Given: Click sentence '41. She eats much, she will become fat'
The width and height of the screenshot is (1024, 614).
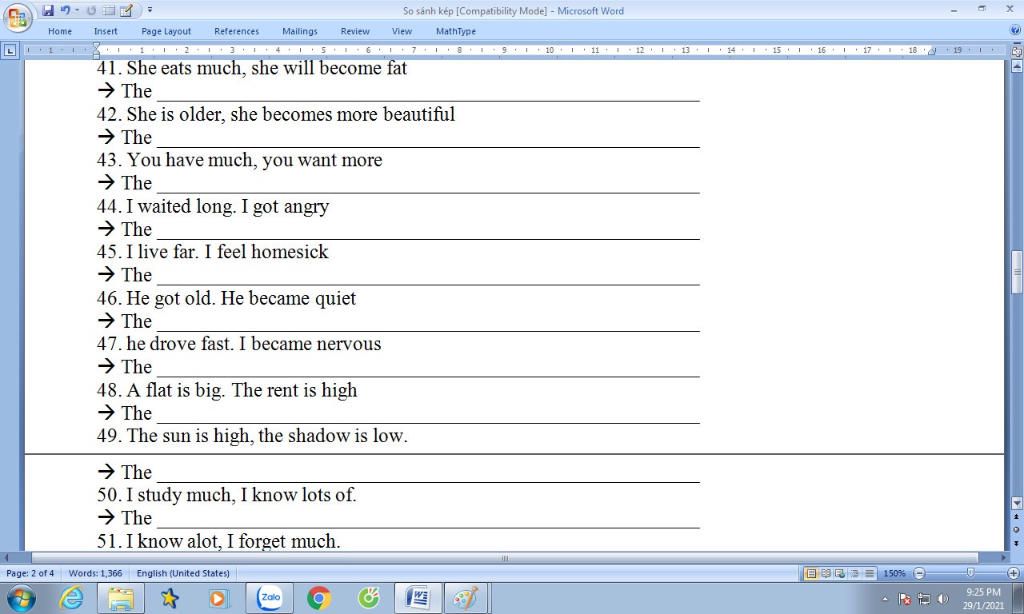Looking at the screenshot, I should pos(252,68).
